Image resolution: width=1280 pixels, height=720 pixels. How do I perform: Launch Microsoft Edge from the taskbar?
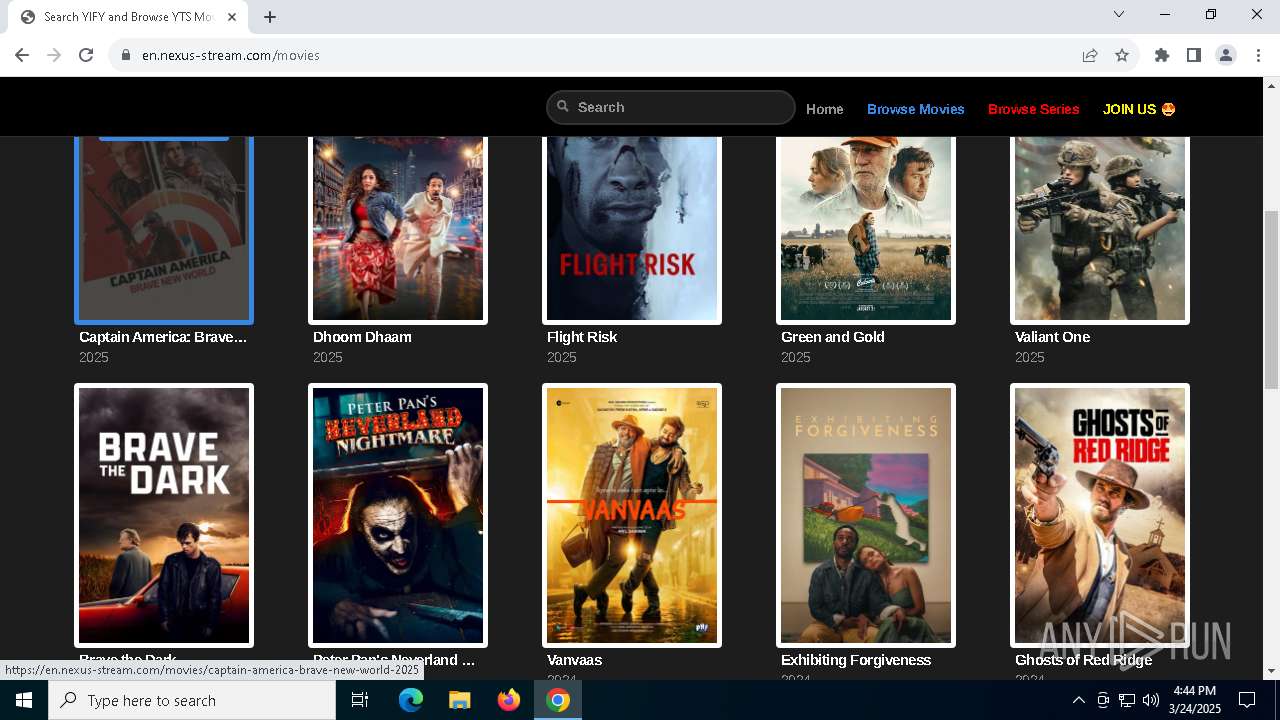[x=411, y=700]
